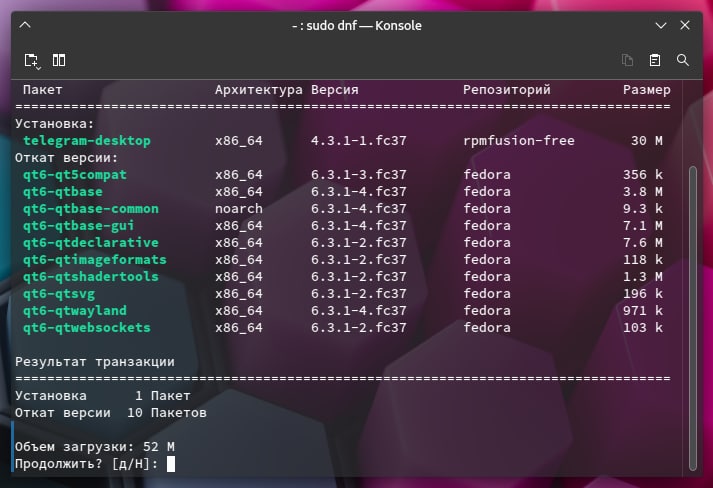The width and height of the screenshot is (713, 488).
Task: Click the Размер column header
Action: pyautogui.click(x=647, y=90)
